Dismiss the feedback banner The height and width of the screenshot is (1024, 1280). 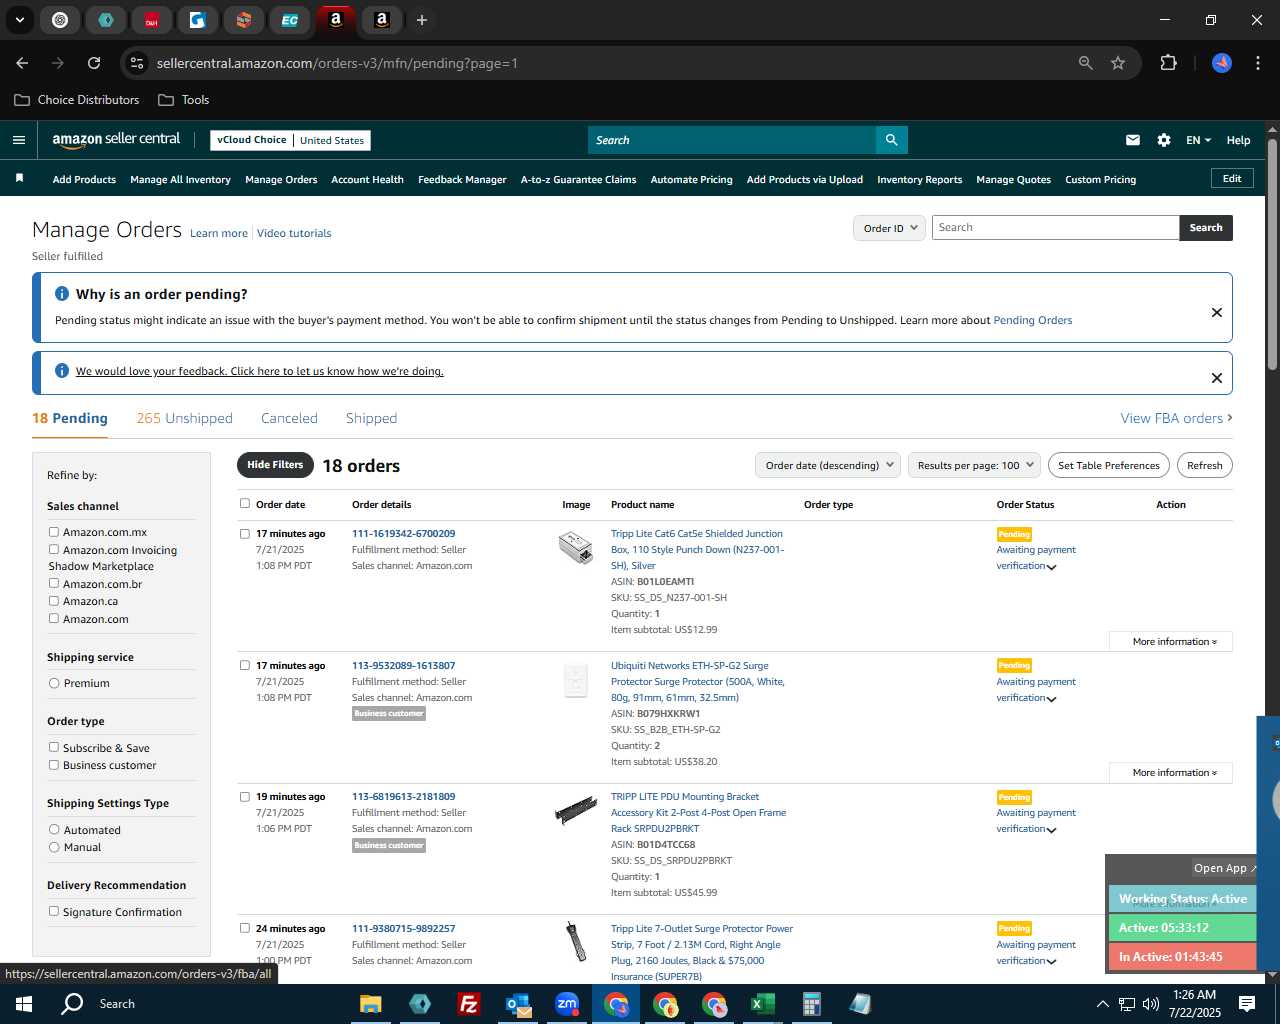1217,378
